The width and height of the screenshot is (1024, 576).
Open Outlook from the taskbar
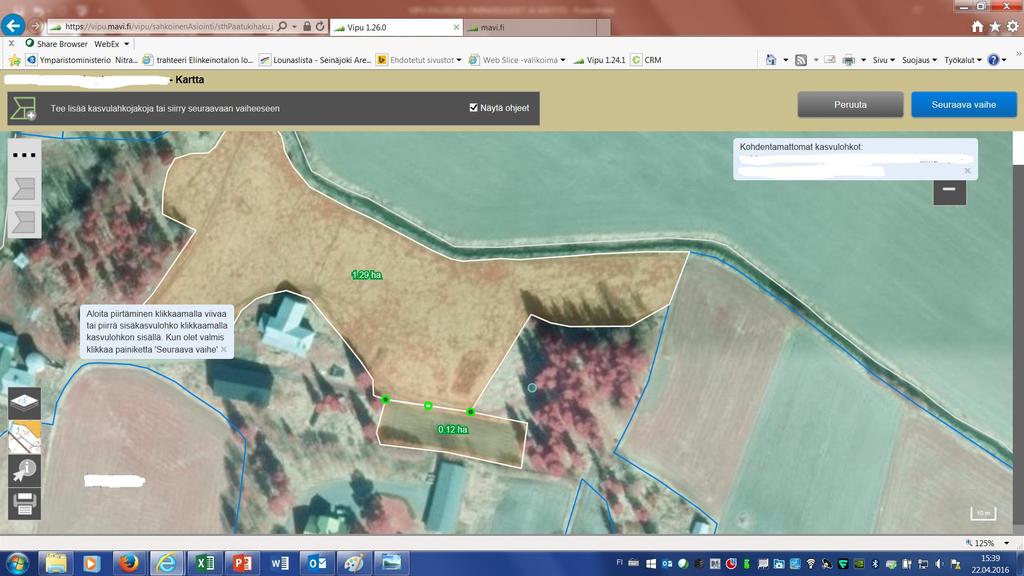click(x=317, y=563)
